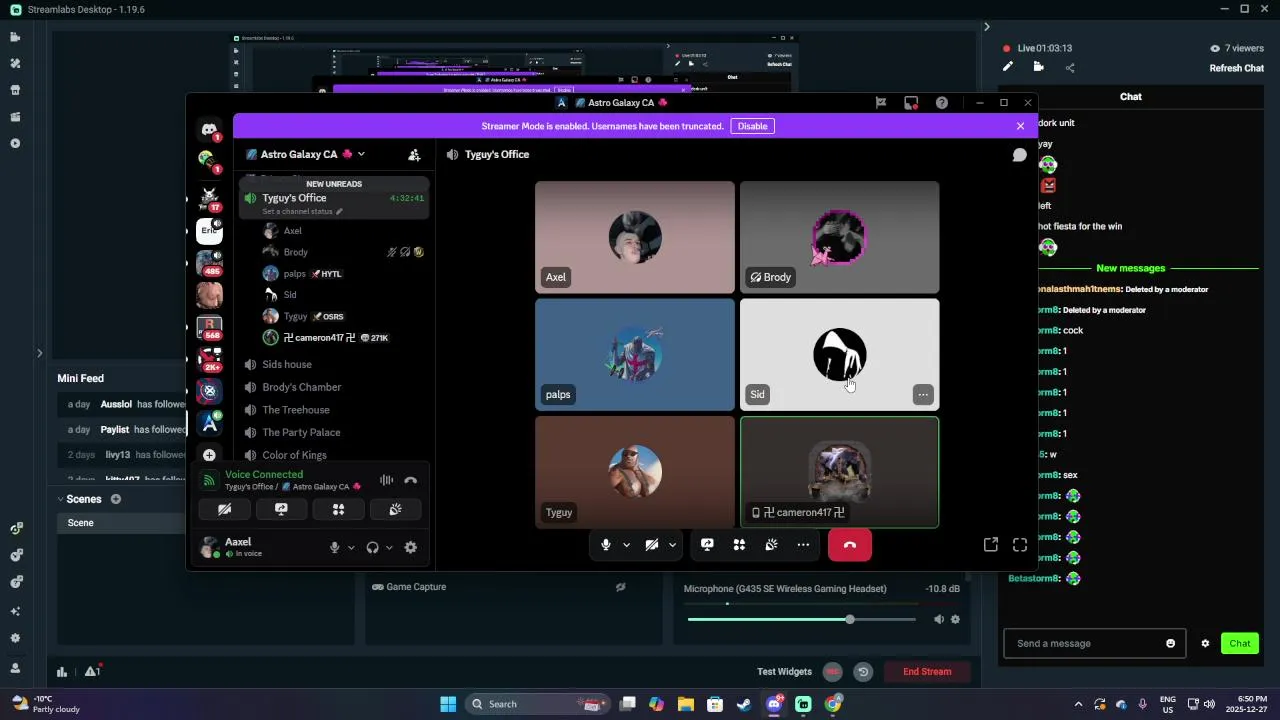The width and height of the screenshot is (1280, 720).
Task: Click the Streamlabs share stream icon
Action: pos(1070,68)
